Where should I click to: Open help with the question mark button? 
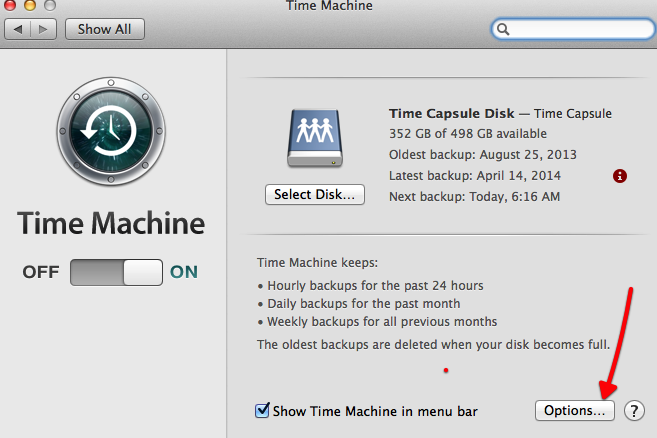[x=634, y=410]
